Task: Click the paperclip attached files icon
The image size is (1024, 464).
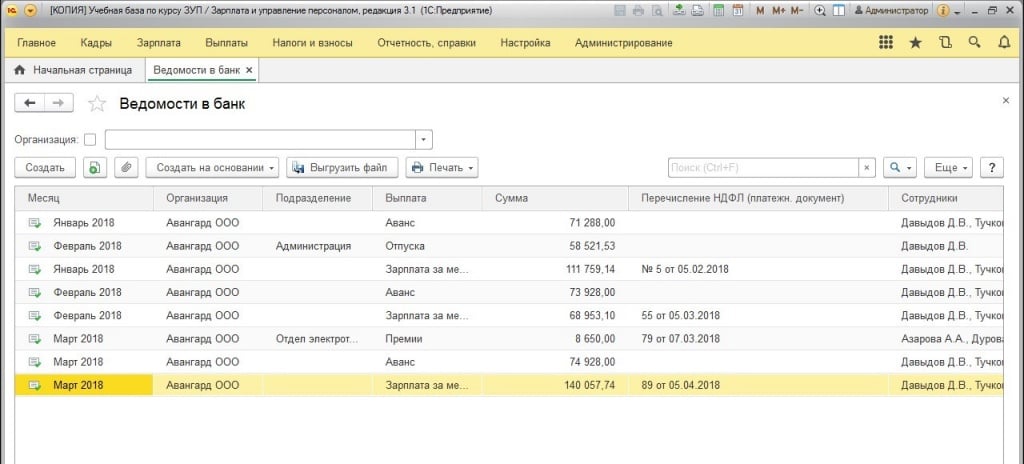Action: (x=125, y=168)
